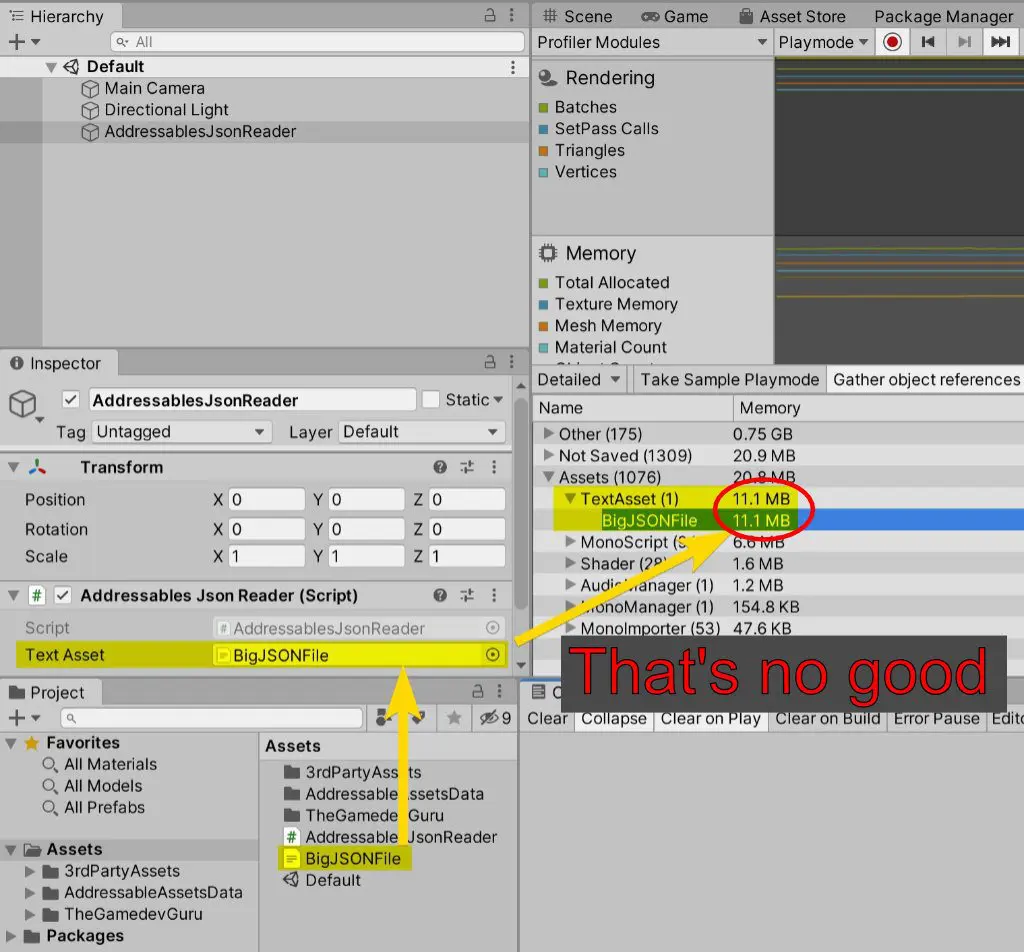This screenshot has height=952, width=1024.
Task: Click the Clear on Play button
Action: click(710, 718)
